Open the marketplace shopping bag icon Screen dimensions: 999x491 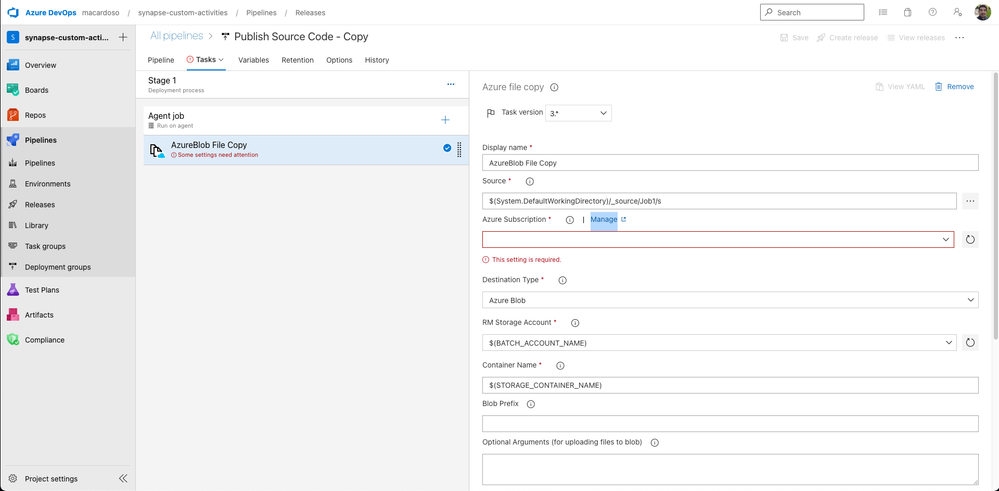click(908, 12)
